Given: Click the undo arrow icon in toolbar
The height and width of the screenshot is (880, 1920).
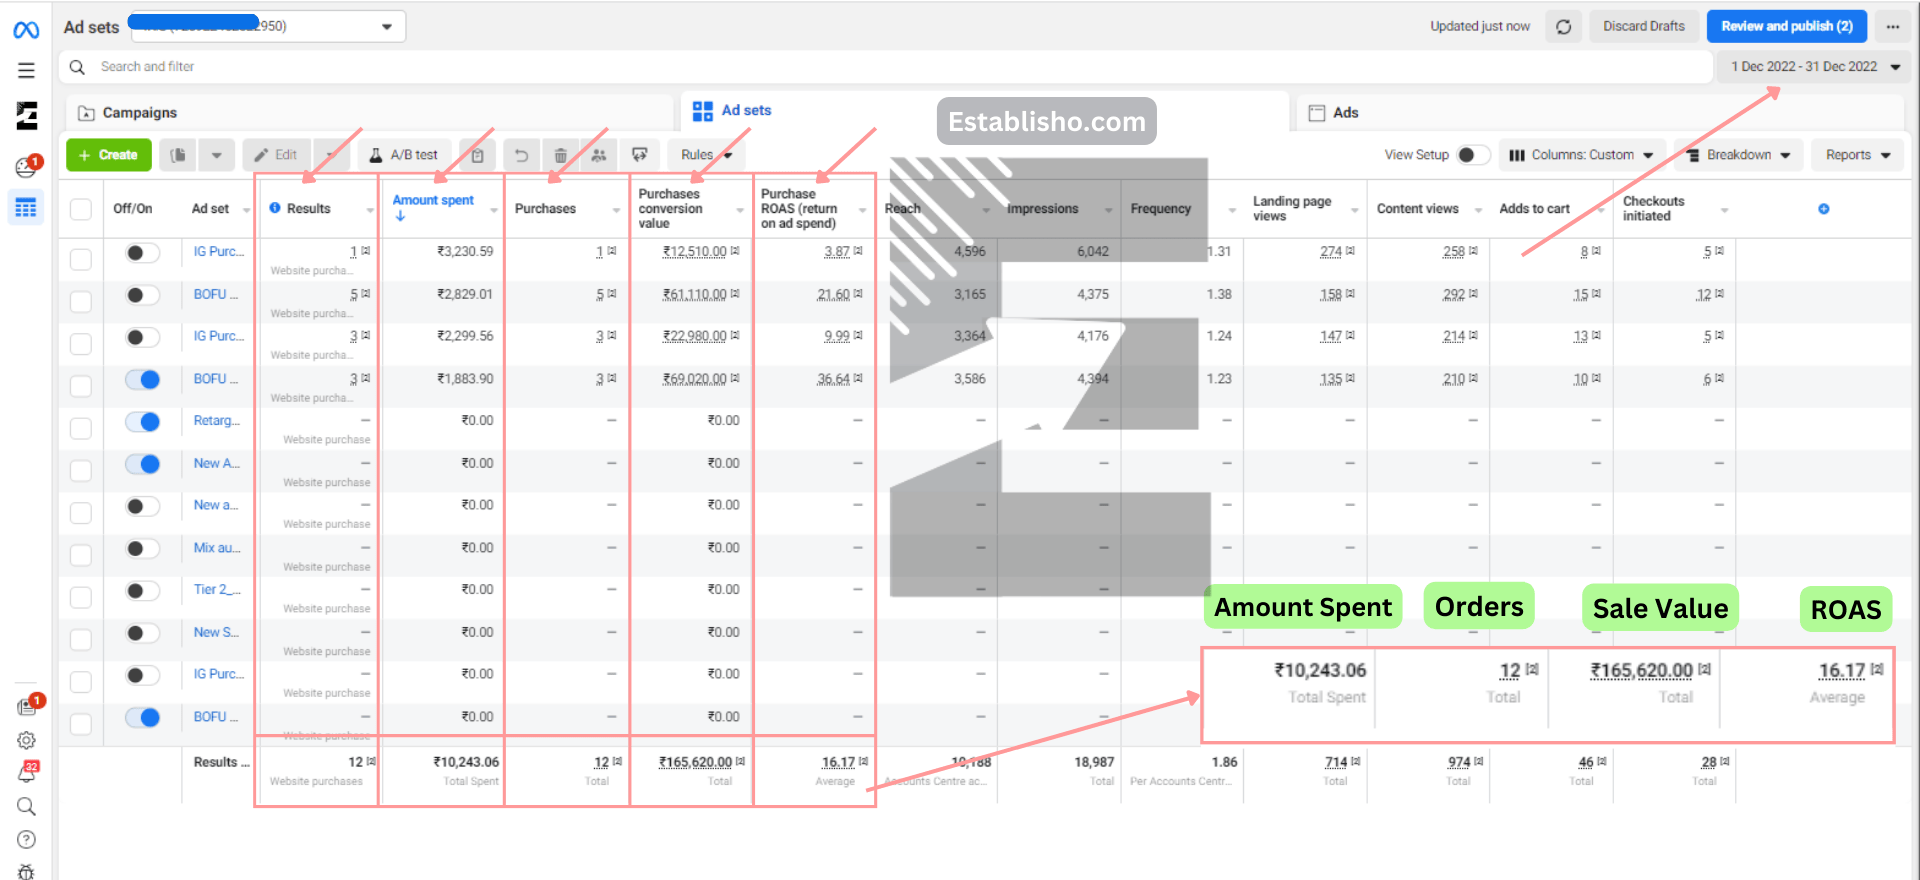Looking at the screenshot, I should [521, 155].
